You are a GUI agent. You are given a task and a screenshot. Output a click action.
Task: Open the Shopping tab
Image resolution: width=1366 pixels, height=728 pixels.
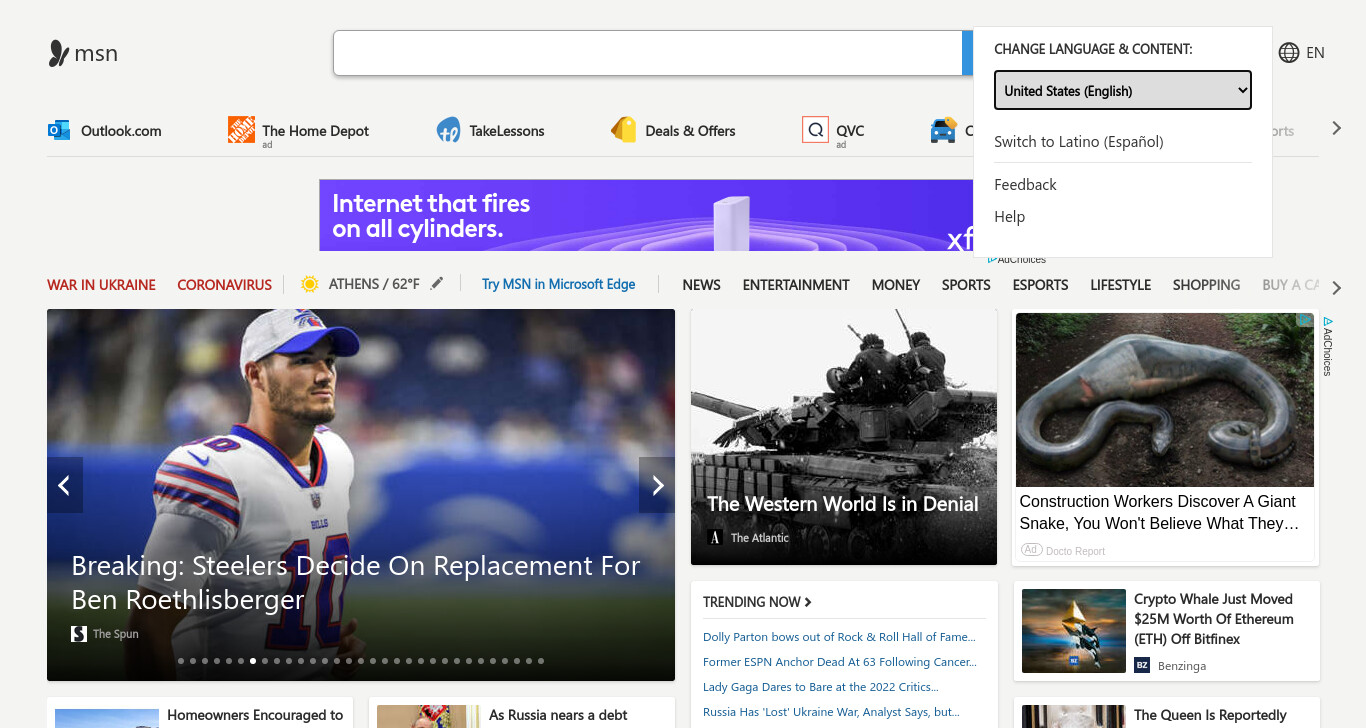(1206, 285)
